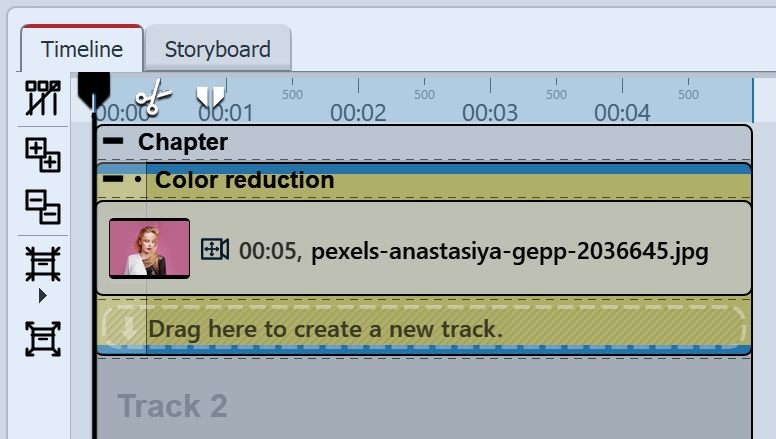Screen dimensions: 776x439
Task: Click the scissors cut icon on the ruler
Action: coord(153,99)
